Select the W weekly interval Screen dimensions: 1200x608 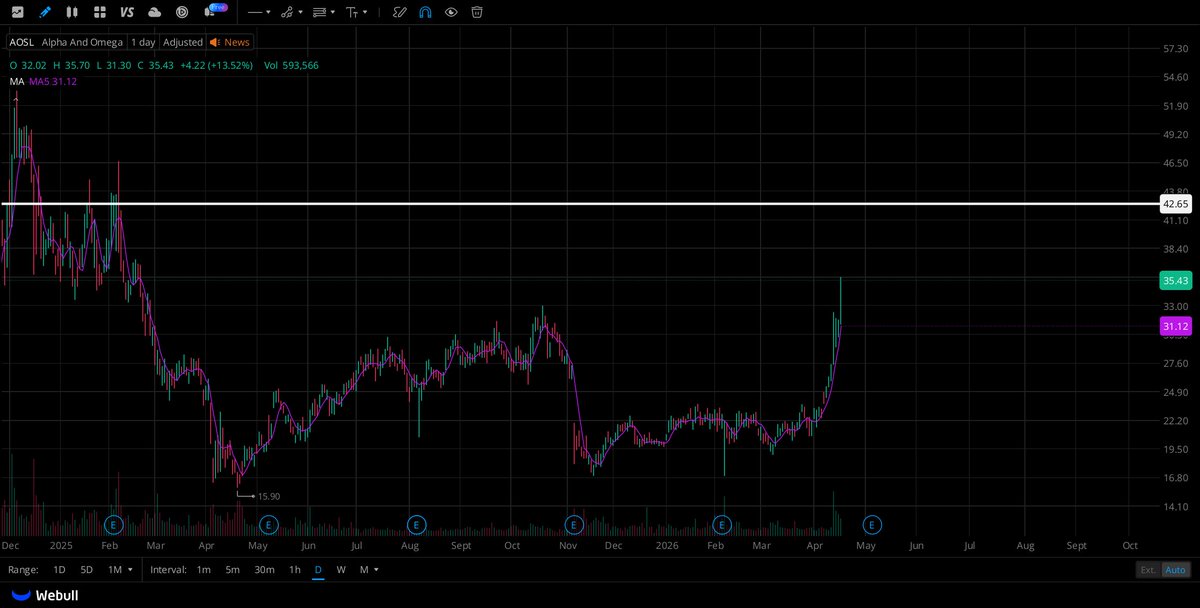(x=341, y=570)
